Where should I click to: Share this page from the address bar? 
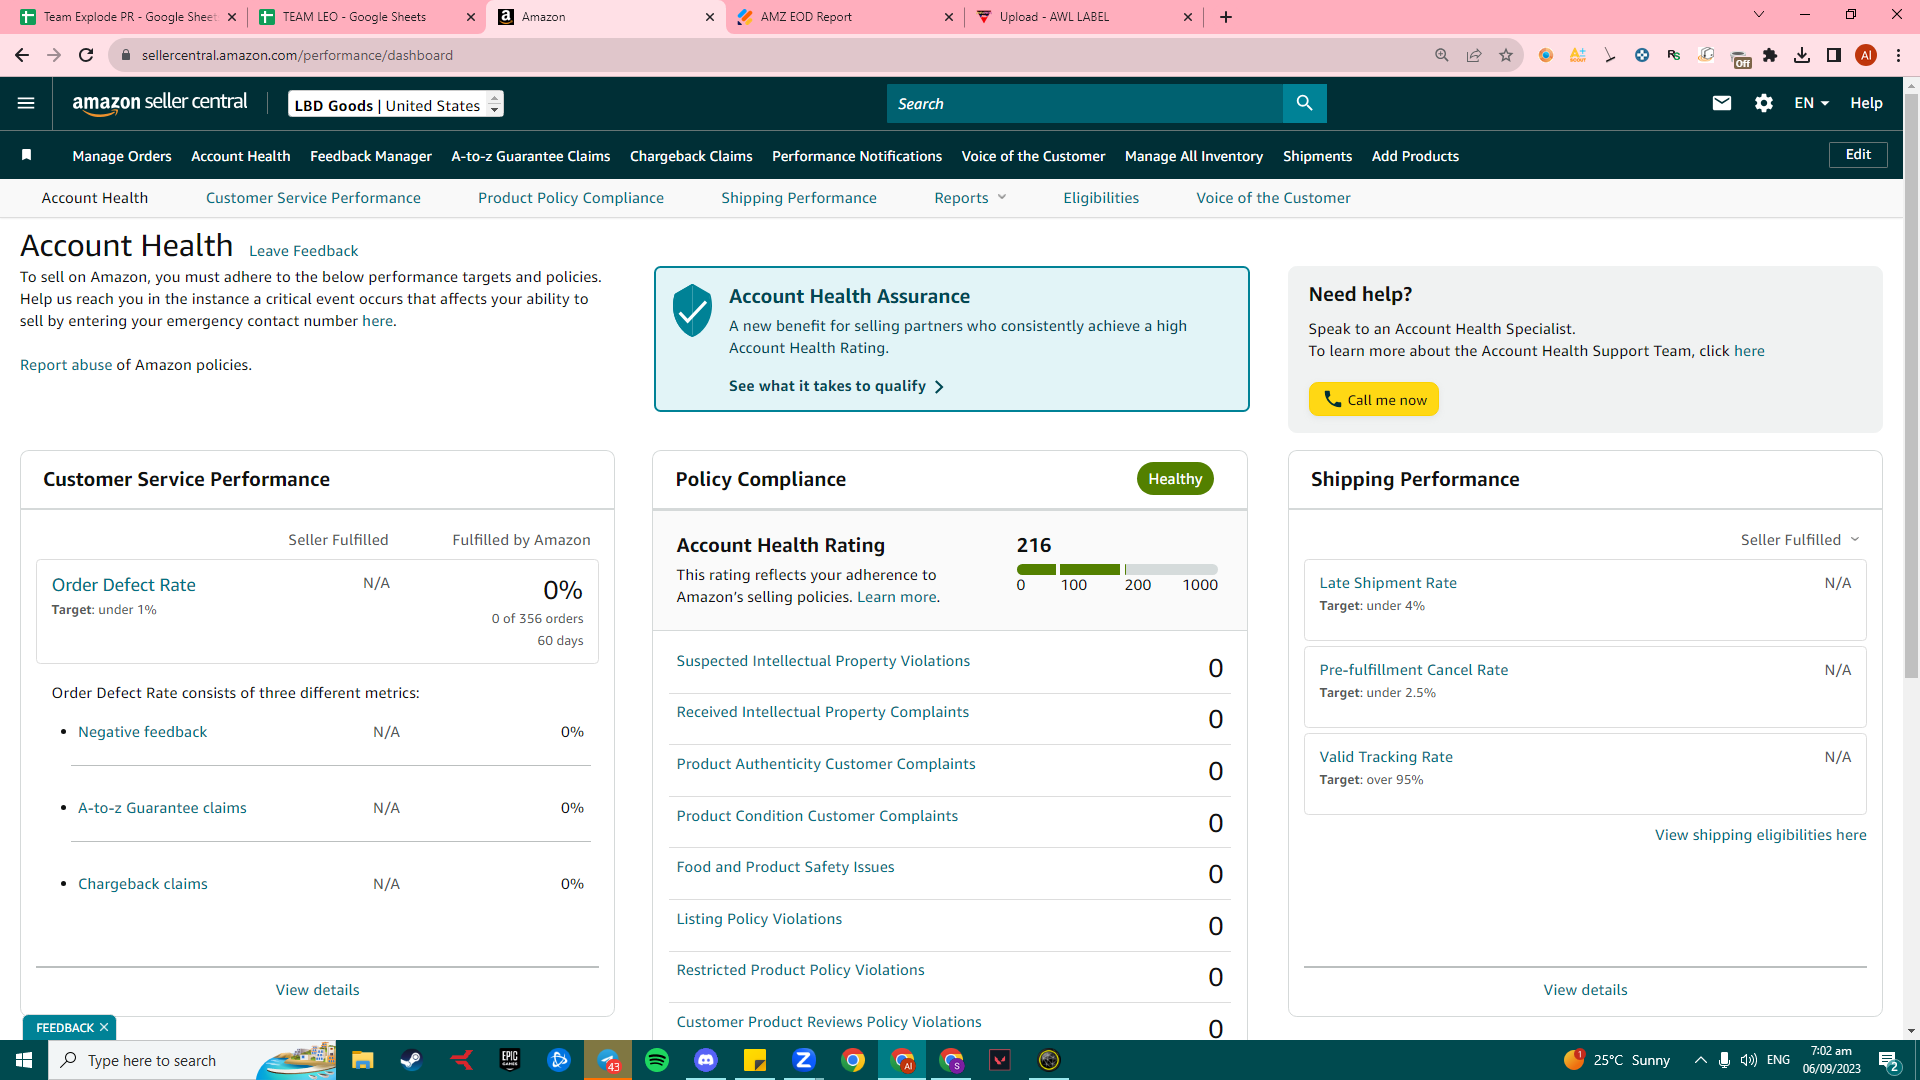tap(1474, 55)
